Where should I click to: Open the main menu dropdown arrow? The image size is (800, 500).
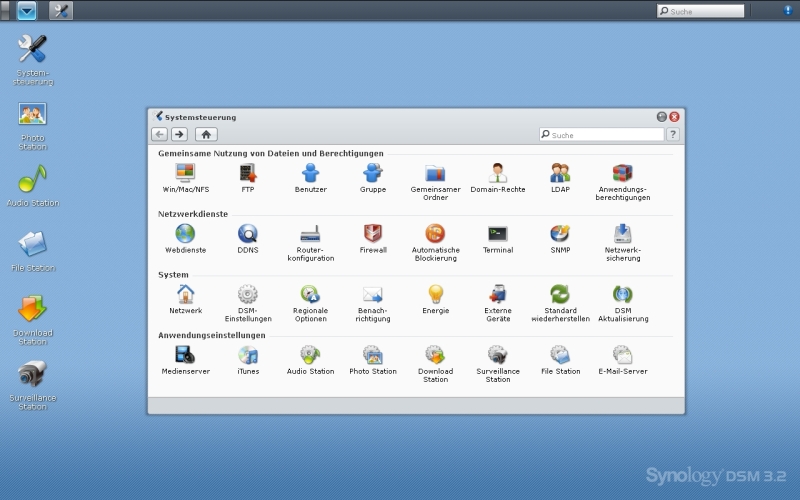pos(27,11)
